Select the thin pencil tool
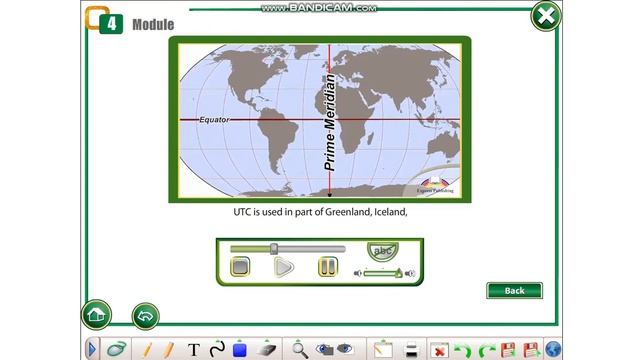Image resolution: width=640 pixels, height=360 pixels. 148,350
